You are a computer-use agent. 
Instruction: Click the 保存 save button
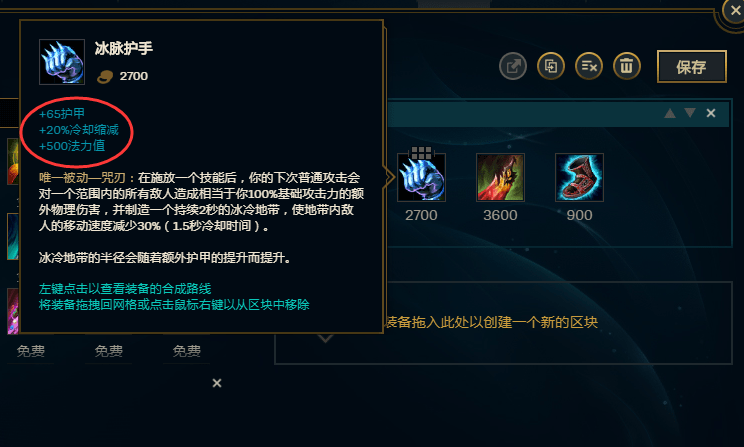click(x=692, y=66)
